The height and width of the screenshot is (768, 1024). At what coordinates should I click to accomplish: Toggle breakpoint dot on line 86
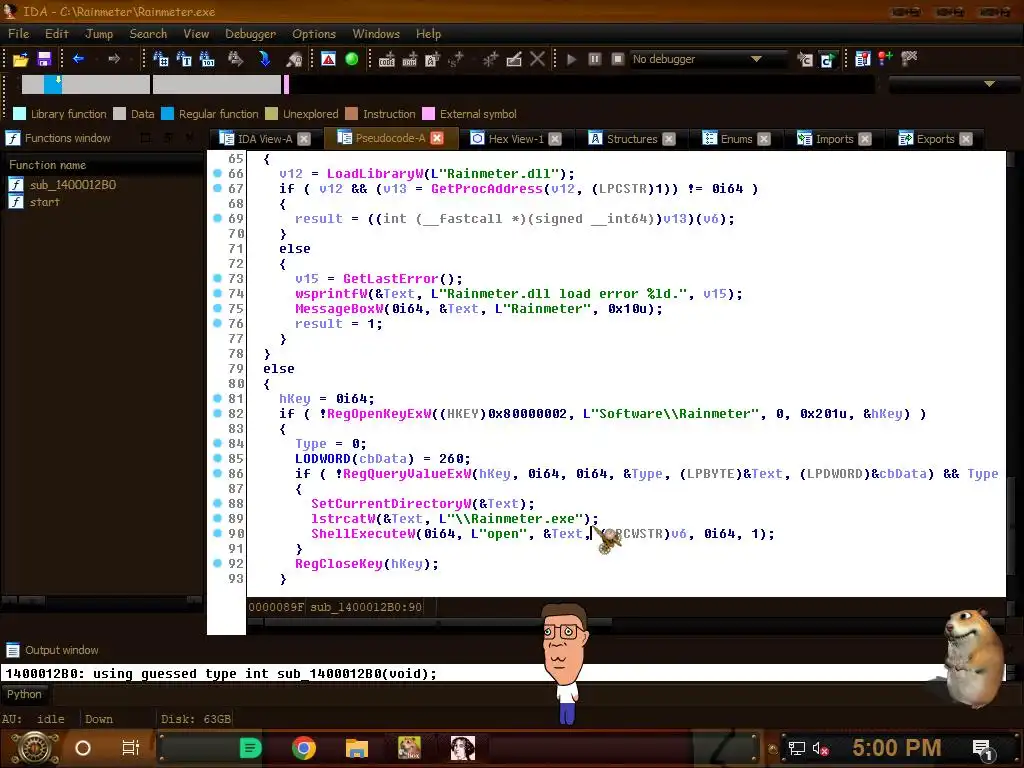tap(217, 473)
